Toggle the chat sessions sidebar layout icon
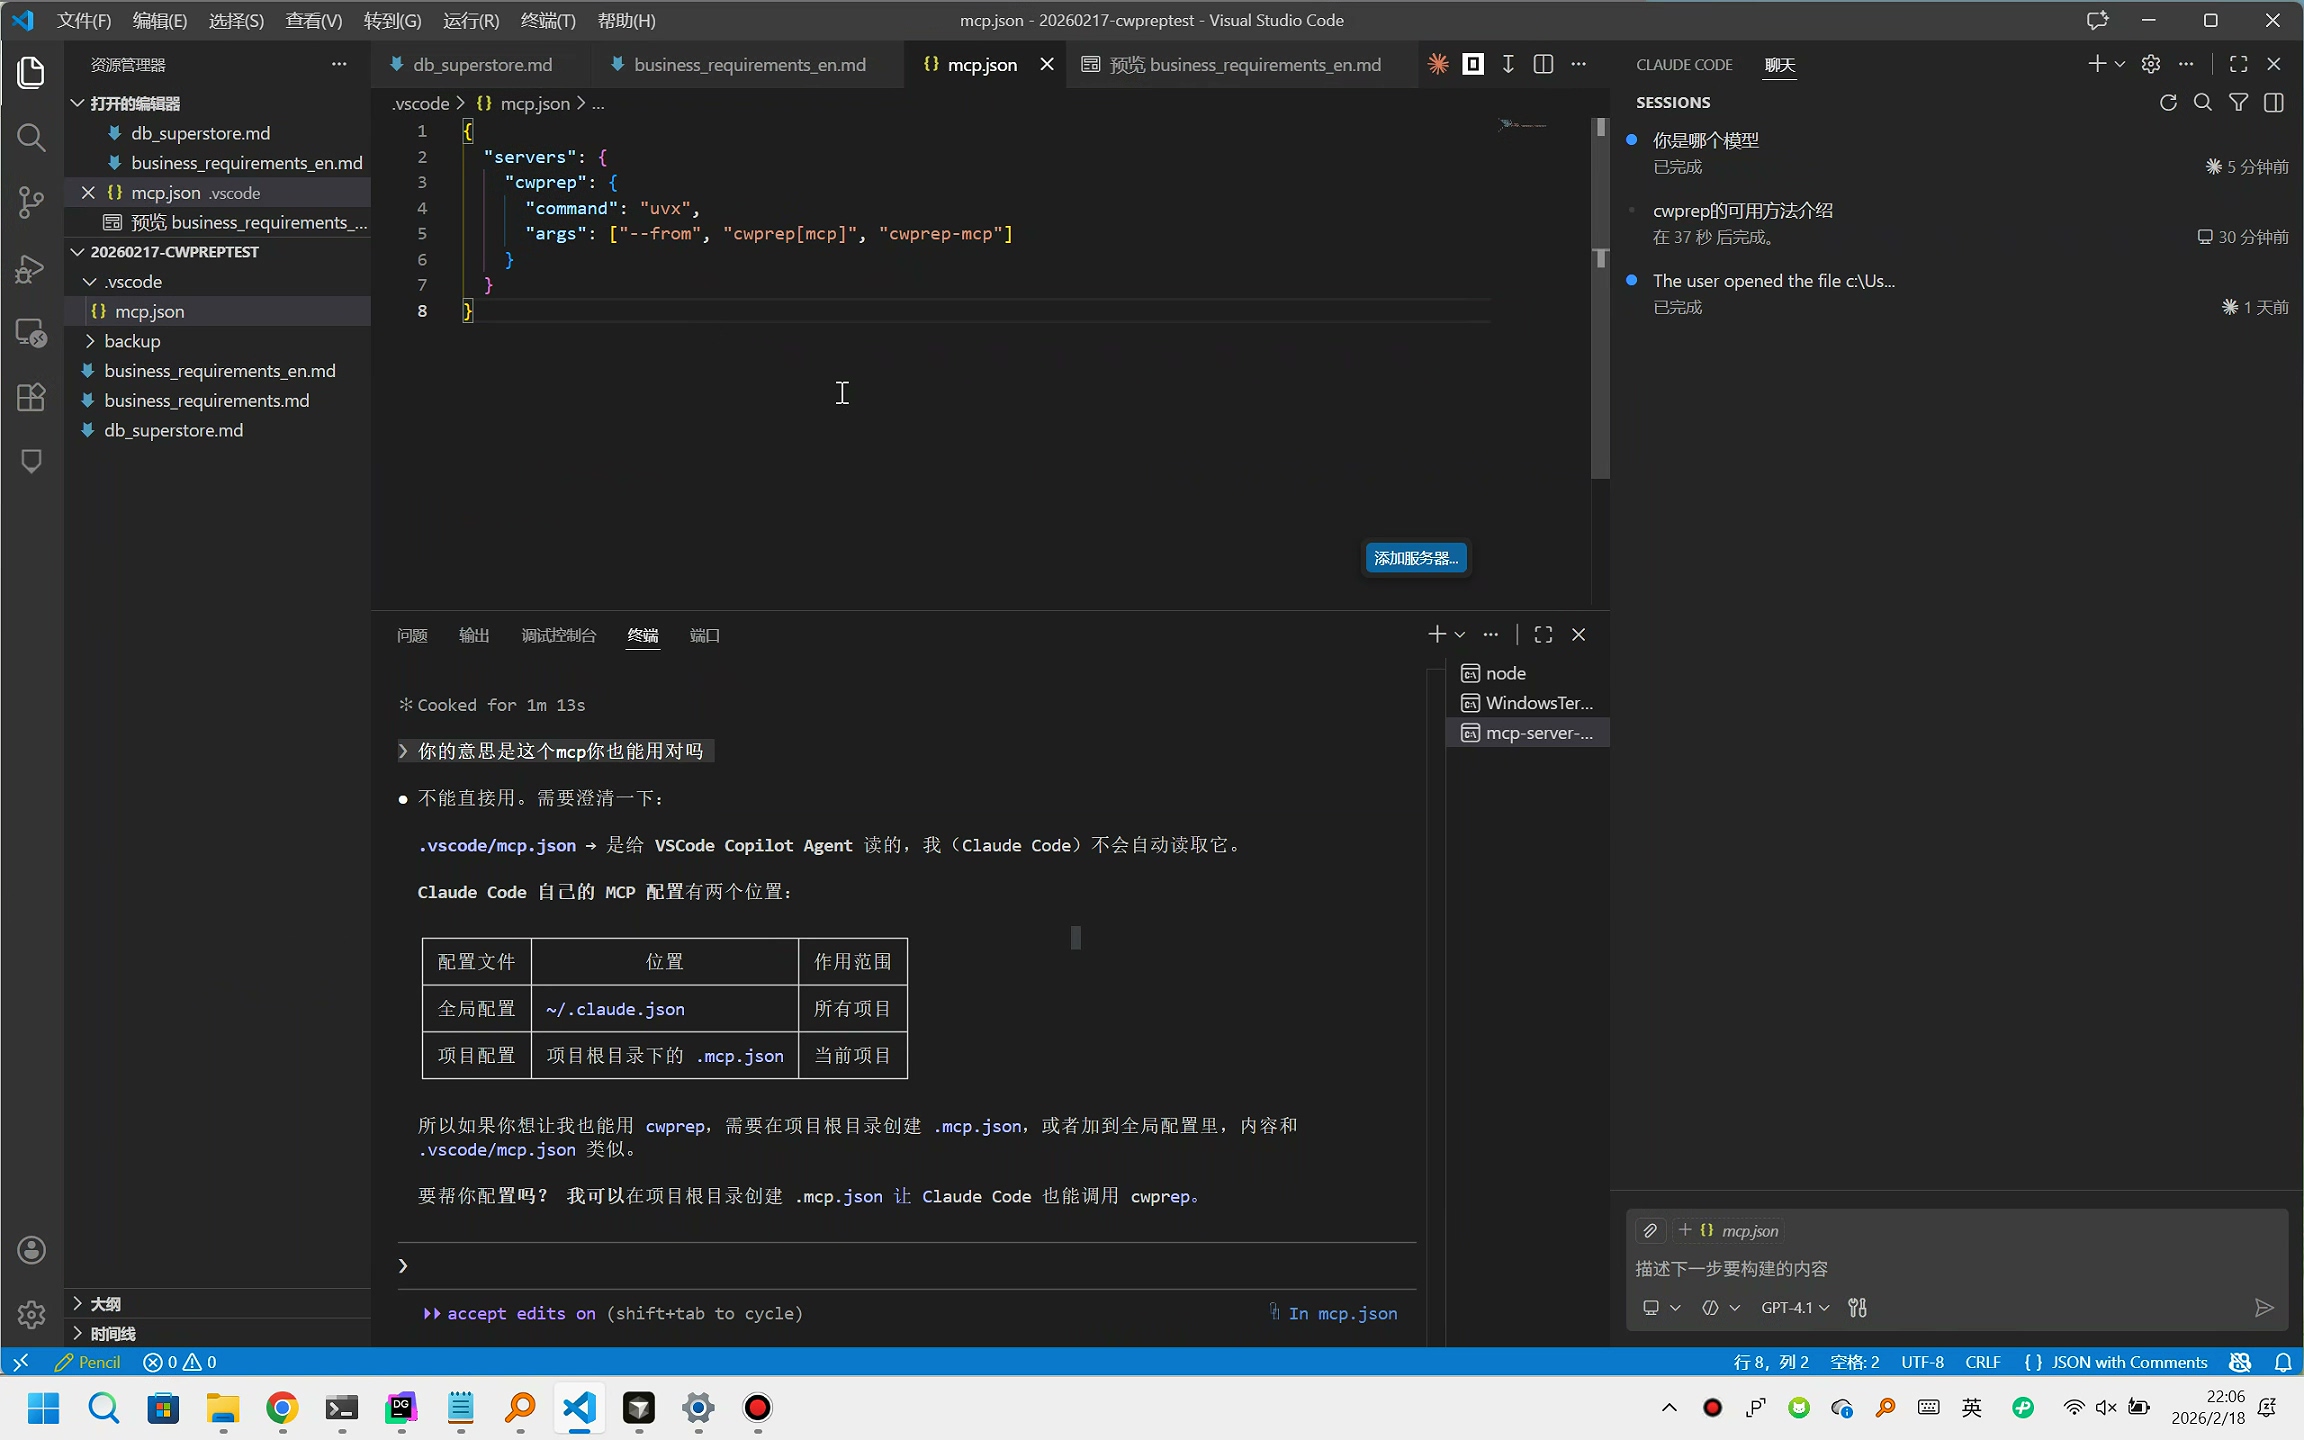Viewport: 2304px width, 1440px height. tap(2274, 102)
